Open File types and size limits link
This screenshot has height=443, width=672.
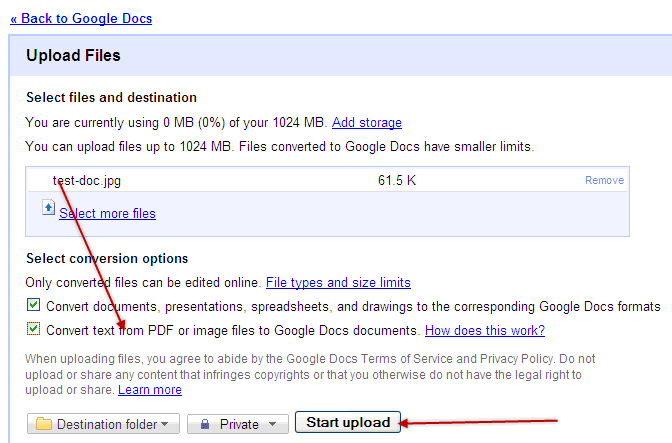pos(338,283)
